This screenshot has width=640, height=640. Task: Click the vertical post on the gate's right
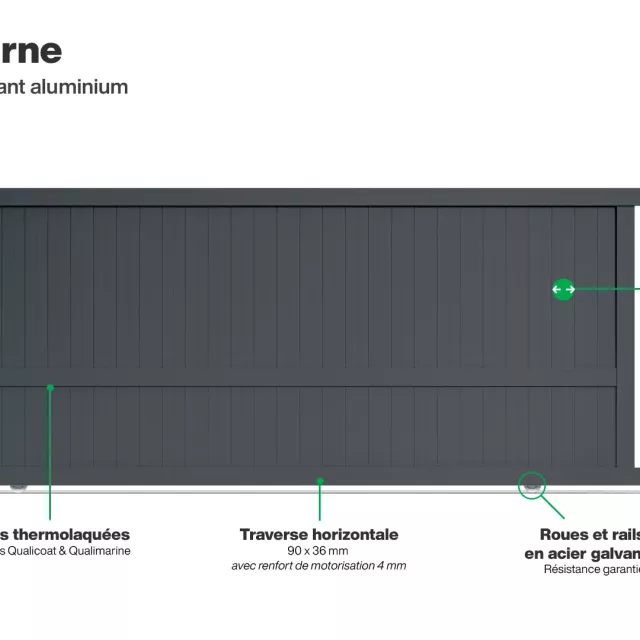coord(625,330)
